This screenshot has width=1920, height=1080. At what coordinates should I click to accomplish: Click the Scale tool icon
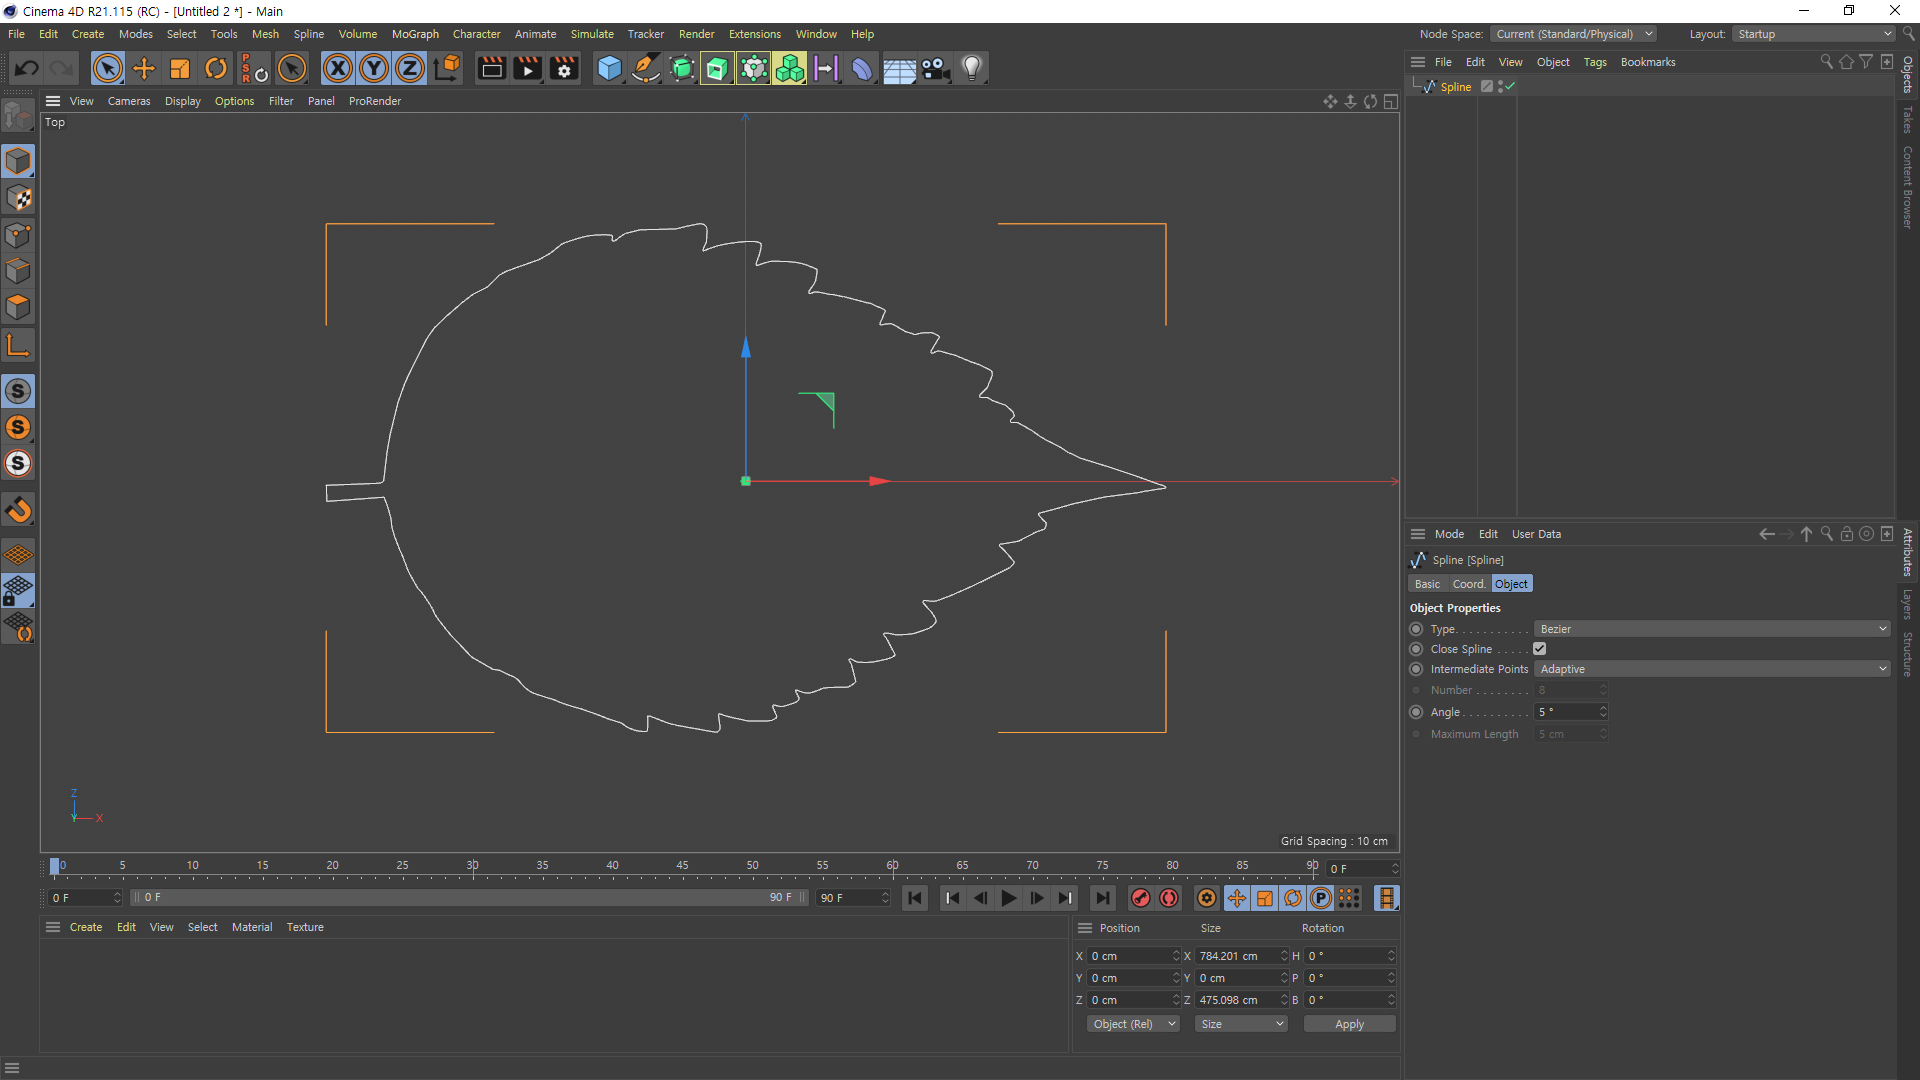tap(180, 69)
